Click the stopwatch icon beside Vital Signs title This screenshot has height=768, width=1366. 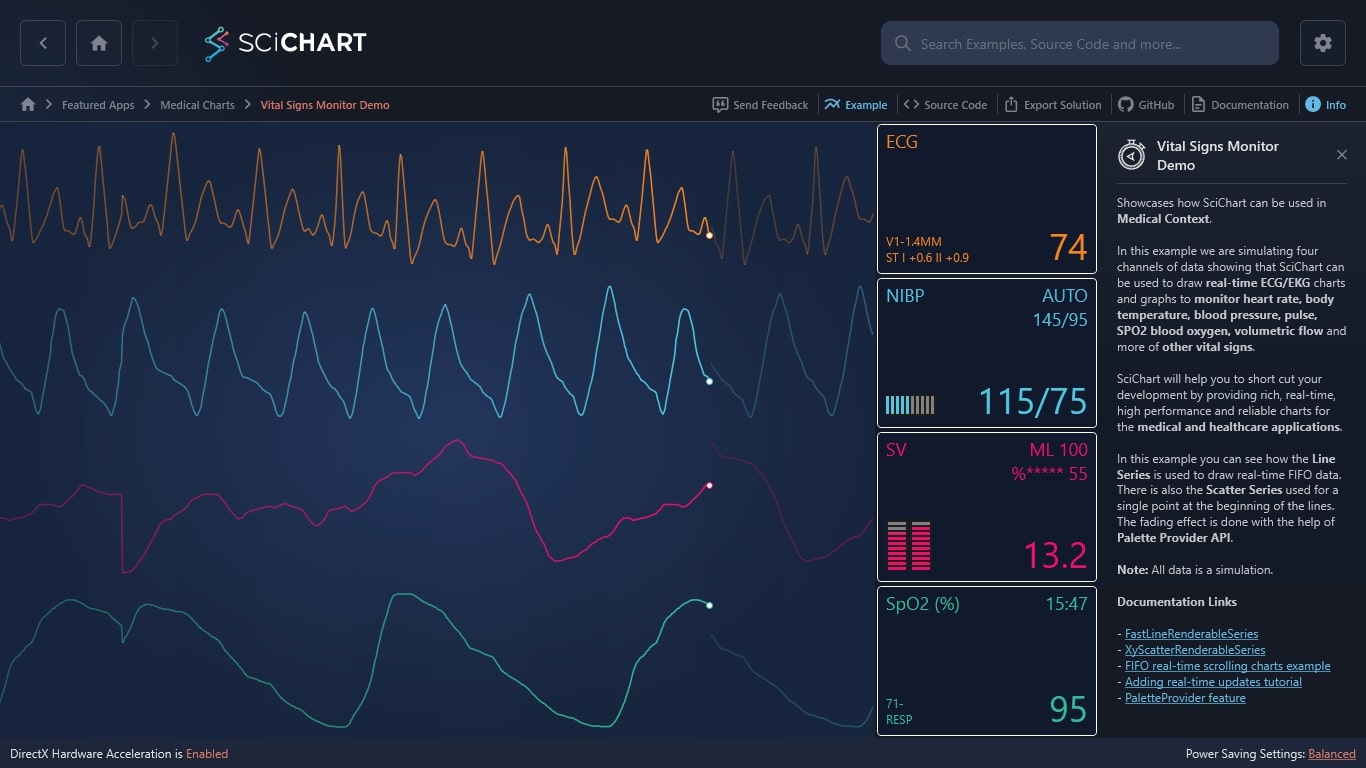(1132, 155)
